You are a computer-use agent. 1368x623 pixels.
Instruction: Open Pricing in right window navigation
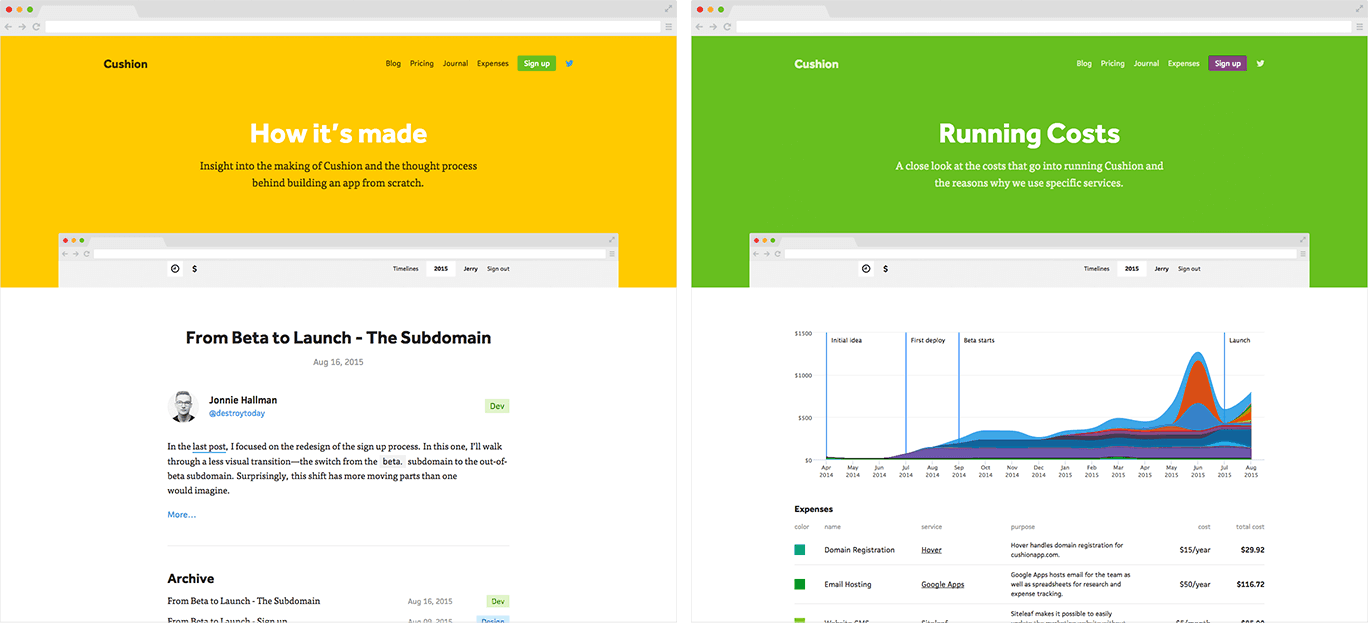pyautogui.click(x=1113, y=63)
